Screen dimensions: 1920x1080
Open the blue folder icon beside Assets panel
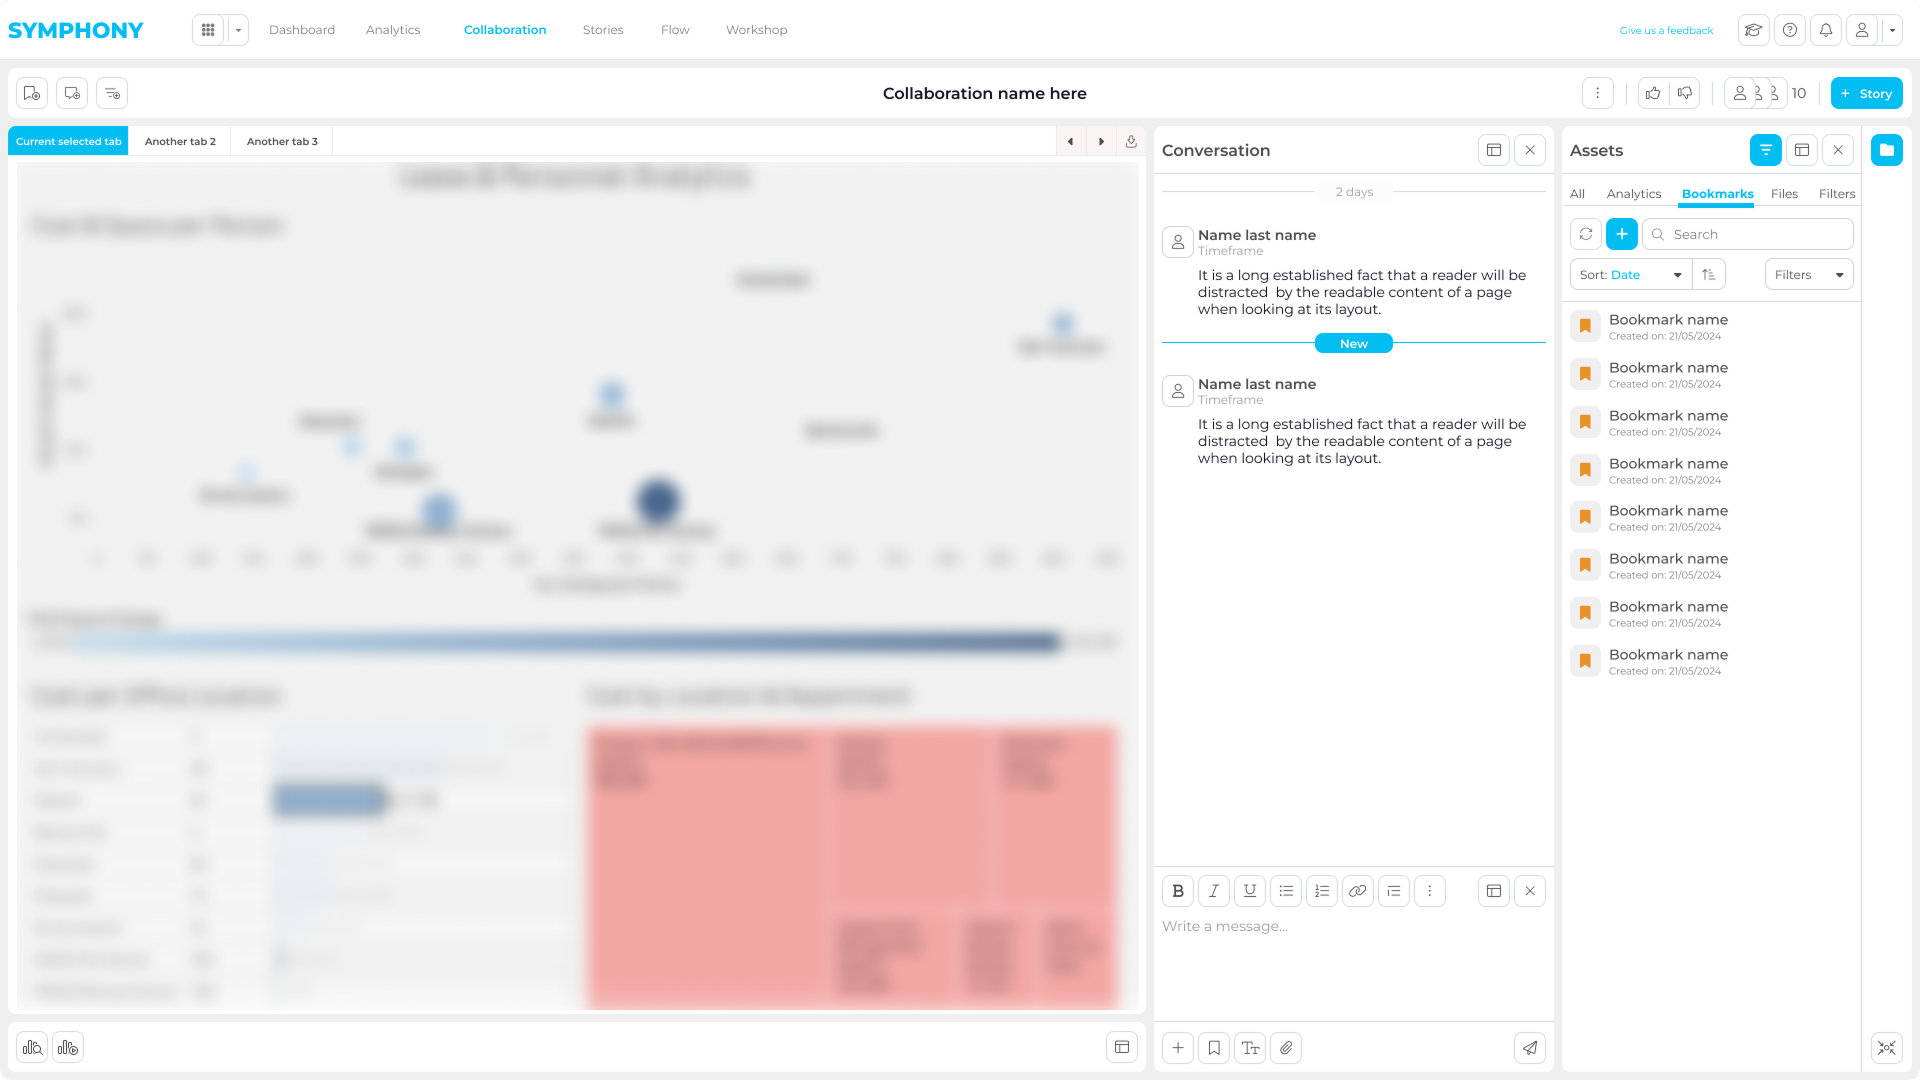pyautogui.click(x=1887, y=150)
